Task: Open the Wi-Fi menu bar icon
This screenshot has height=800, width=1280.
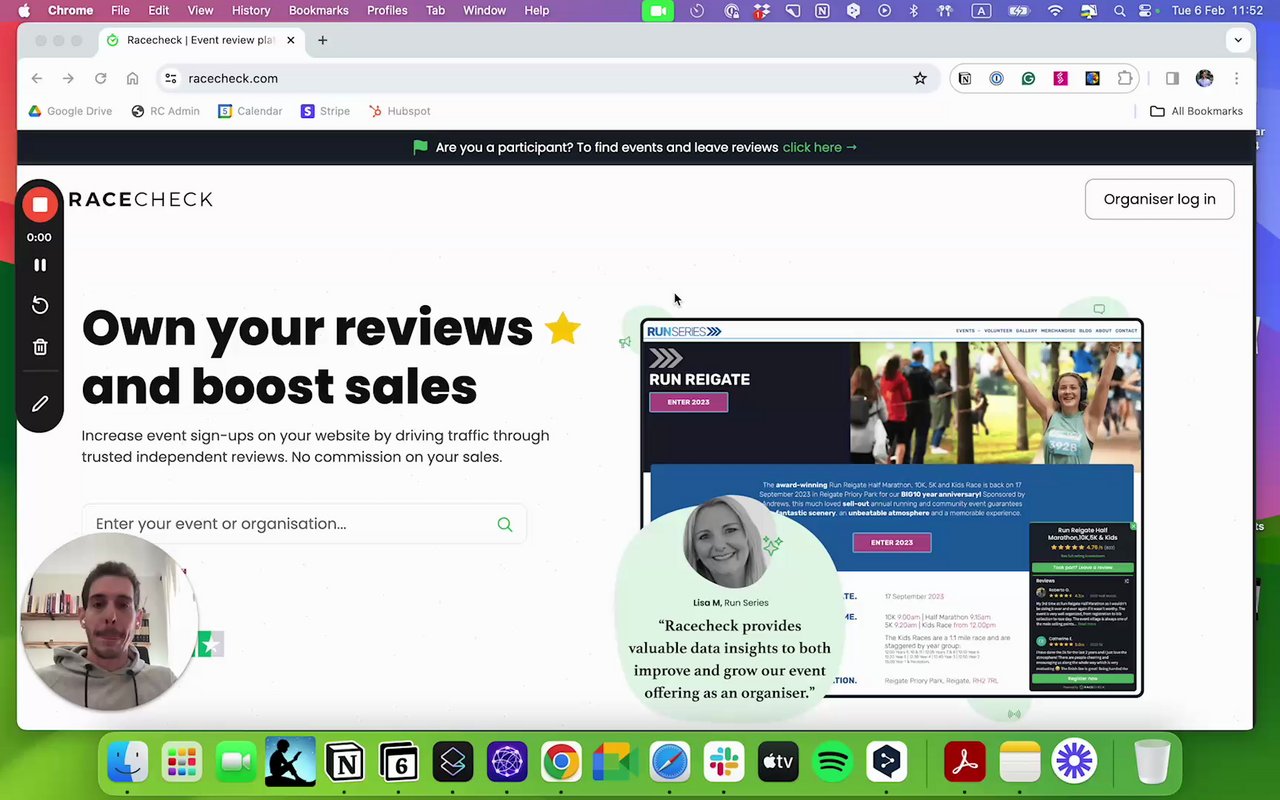Action: pos(1055,10)
